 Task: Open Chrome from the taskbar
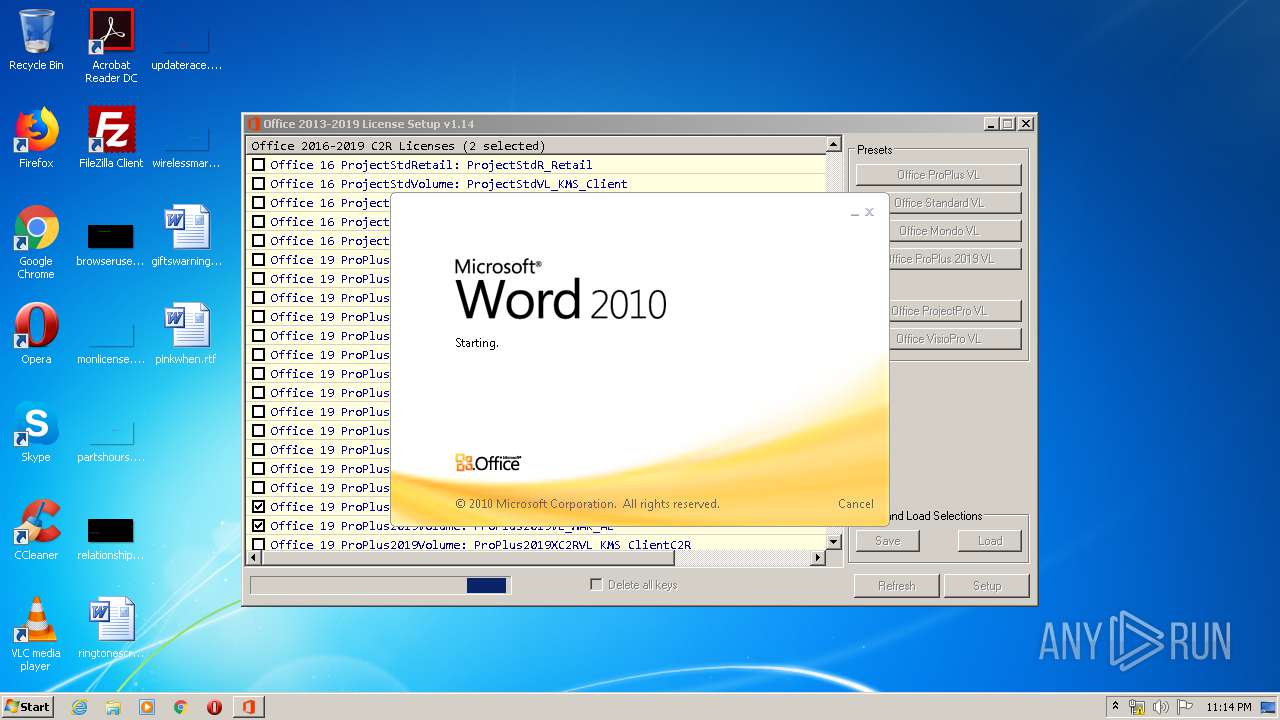point(181,707)
